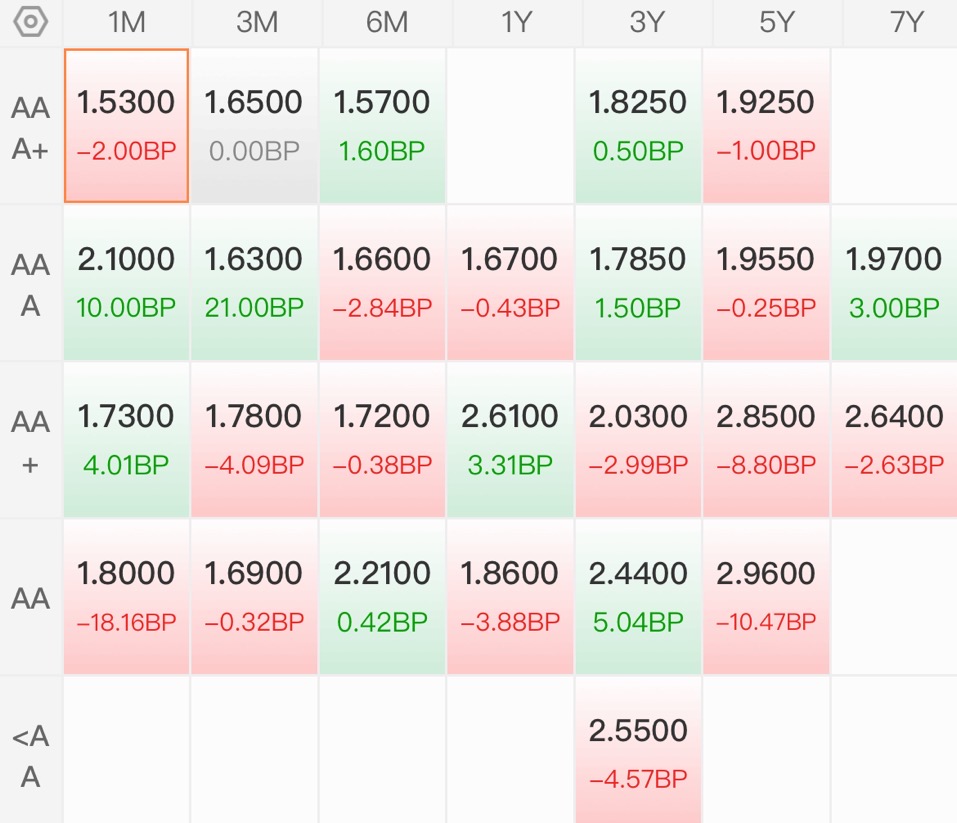
Task: Select the 1M column header
Action: [x=126, y=23]
